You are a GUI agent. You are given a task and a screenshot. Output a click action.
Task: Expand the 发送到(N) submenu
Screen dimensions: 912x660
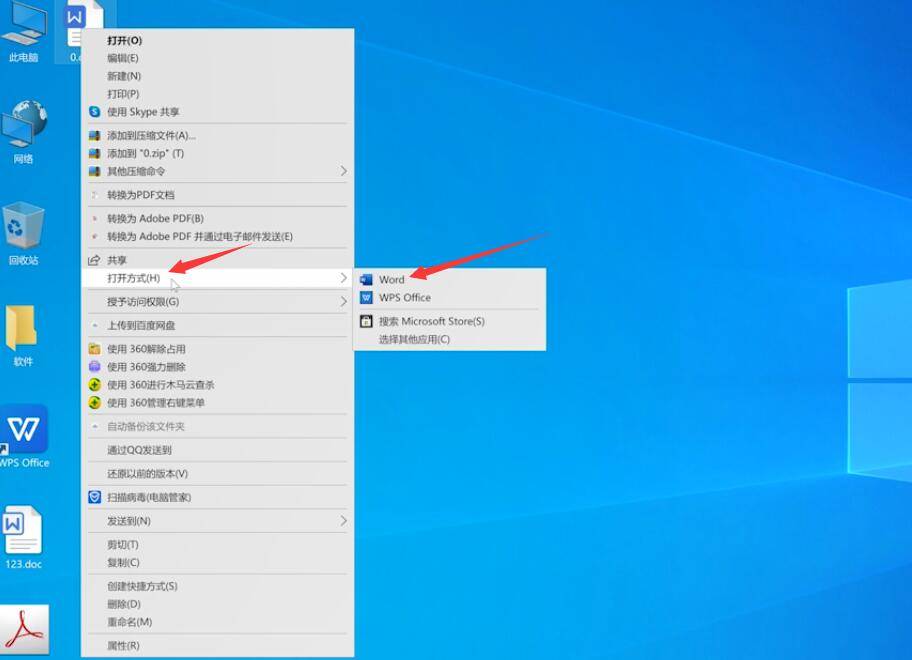(128, 521)
